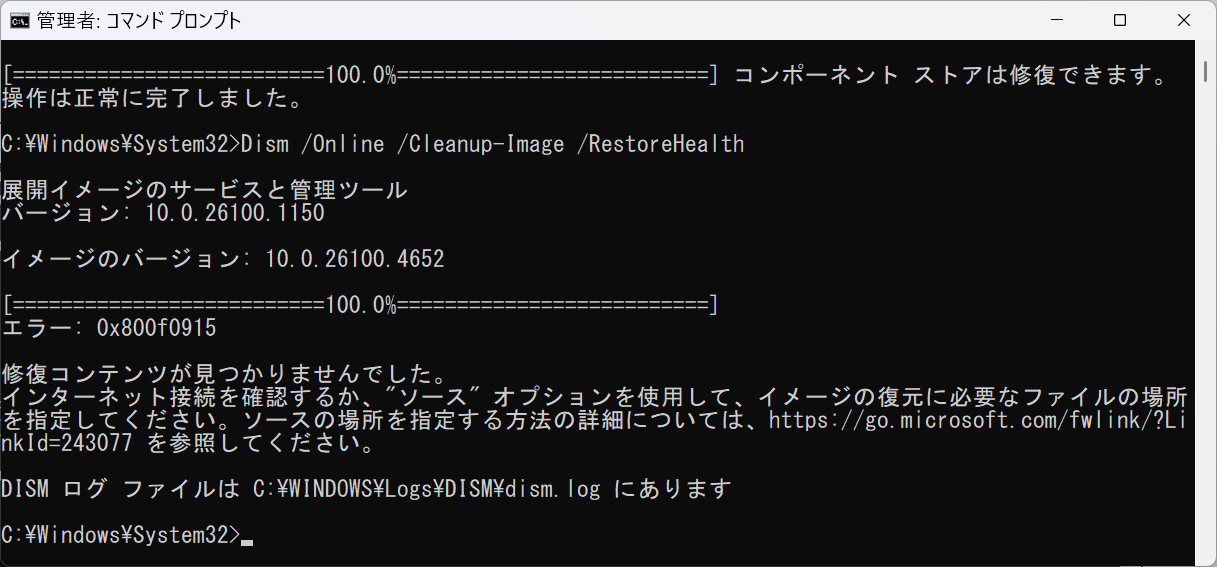Minimize the Command Prompt window
Screen dimensions: 1217x567
1057,20
